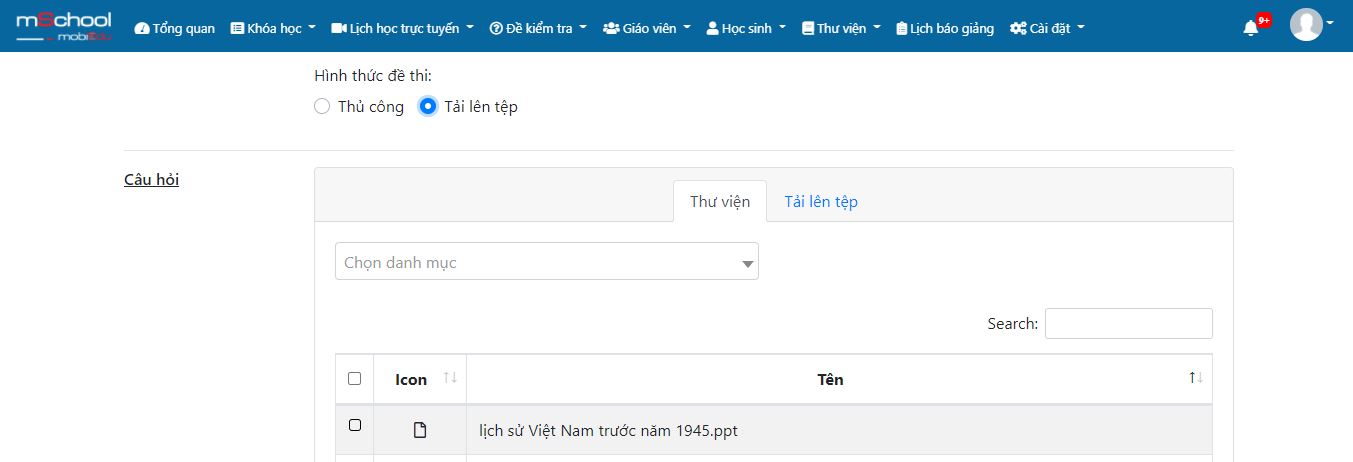The image size is (1353, 462).
Task: Expand the Cài đặt menu
Action: [1047, 28]
